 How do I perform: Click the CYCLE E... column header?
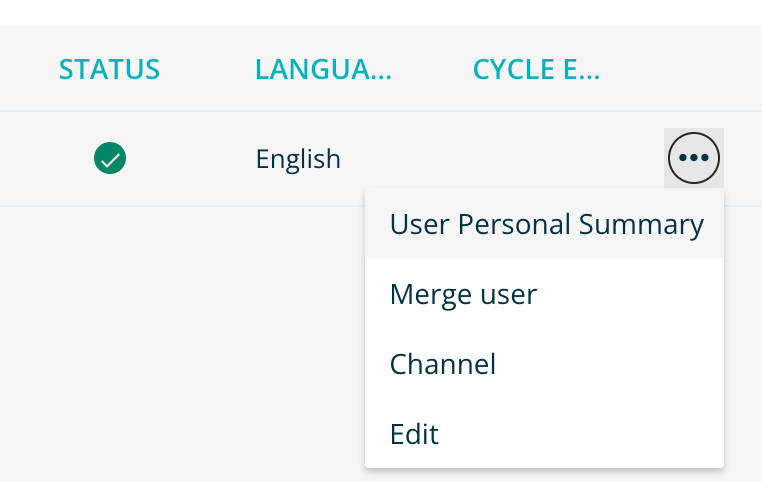pyautogui.click(x=536, y=70)
